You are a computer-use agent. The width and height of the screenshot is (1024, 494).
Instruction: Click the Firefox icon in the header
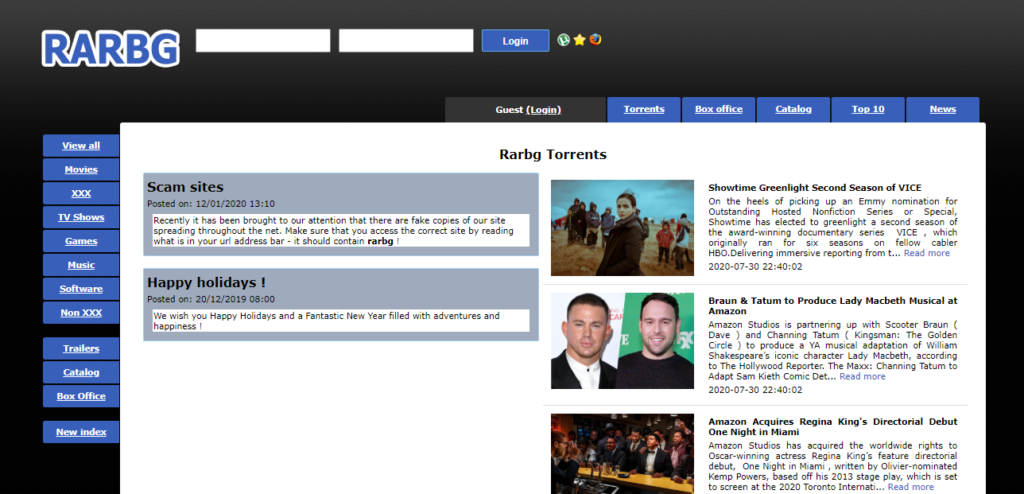tap(595, 39)
